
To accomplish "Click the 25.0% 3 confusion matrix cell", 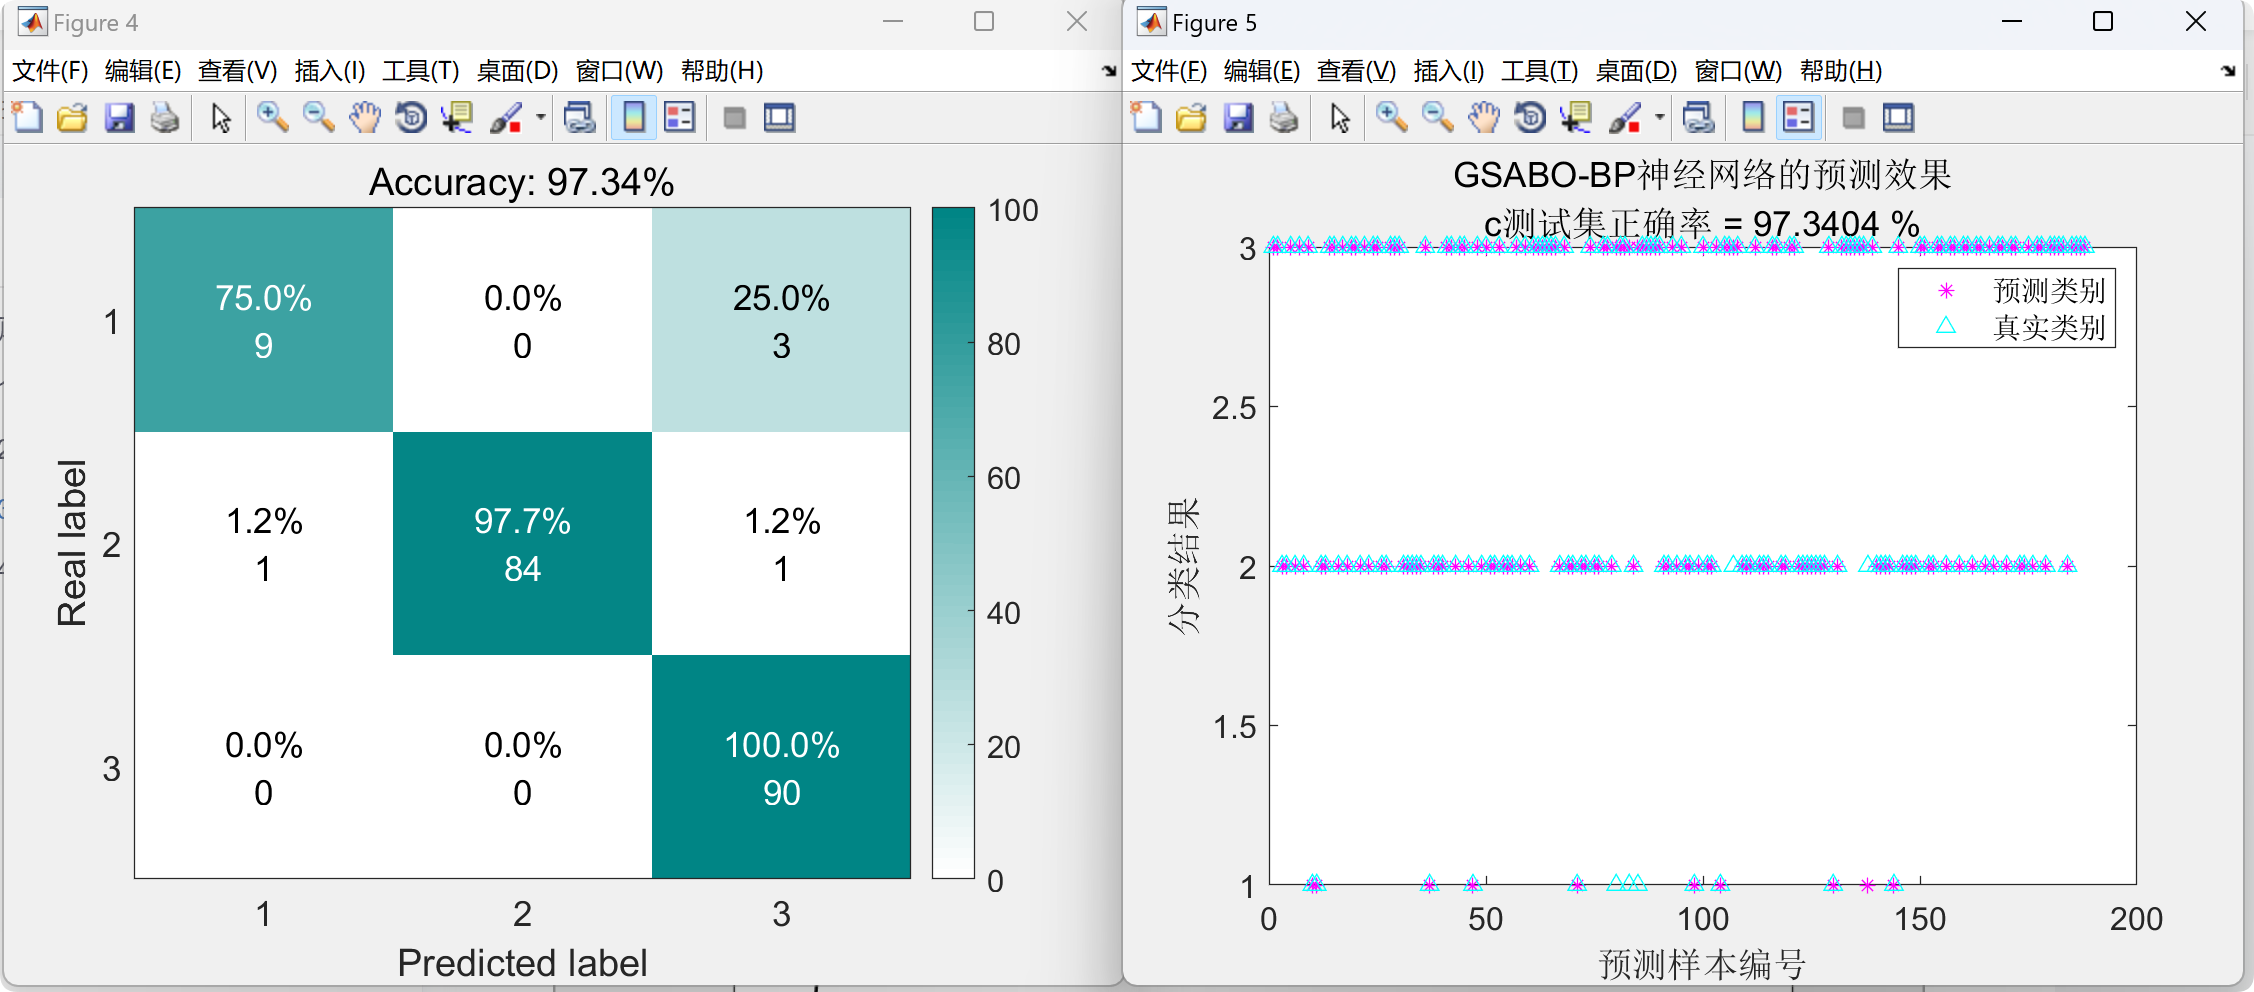I will coord(781,320).
